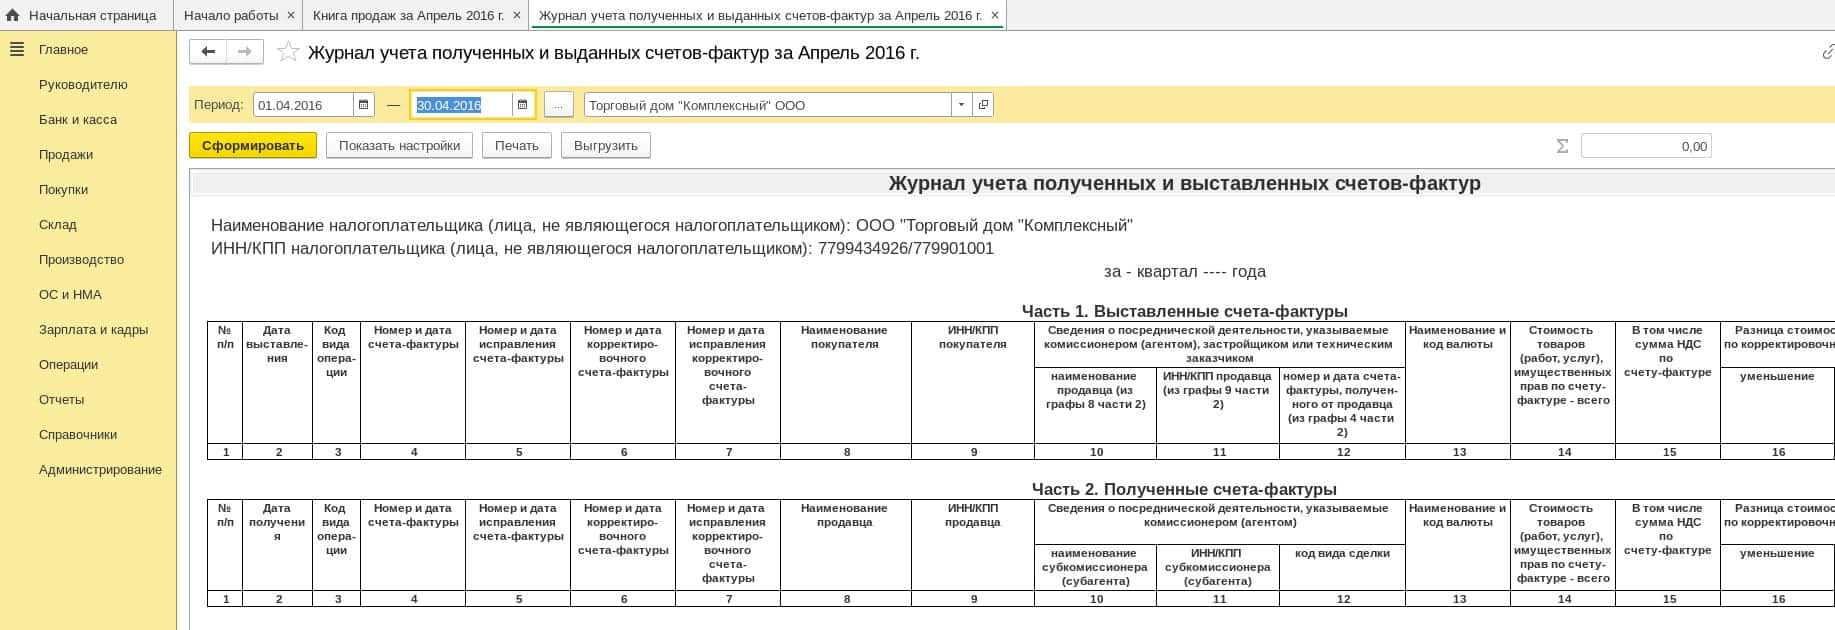
Task: Open the Руководителю section
Action: (83, 84)
